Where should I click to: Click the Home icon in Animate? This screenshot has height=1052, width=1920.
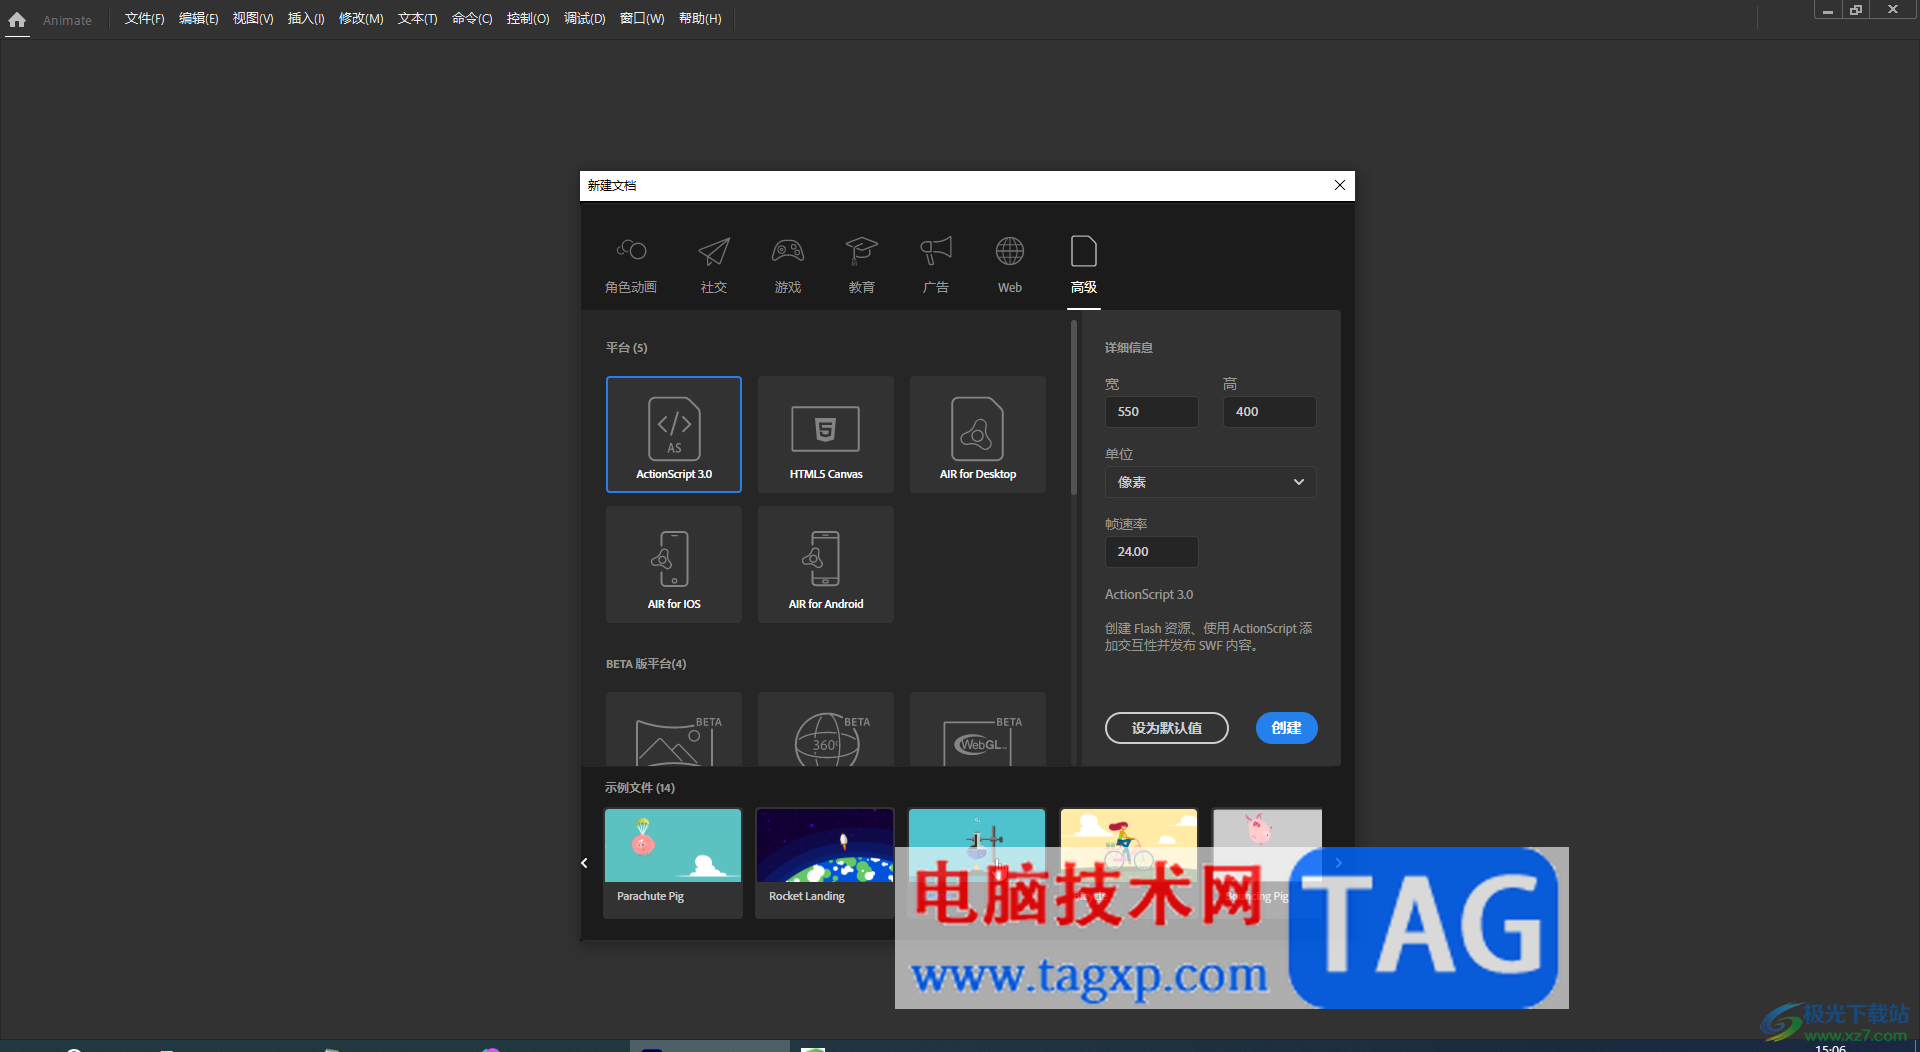pos(17,19)
